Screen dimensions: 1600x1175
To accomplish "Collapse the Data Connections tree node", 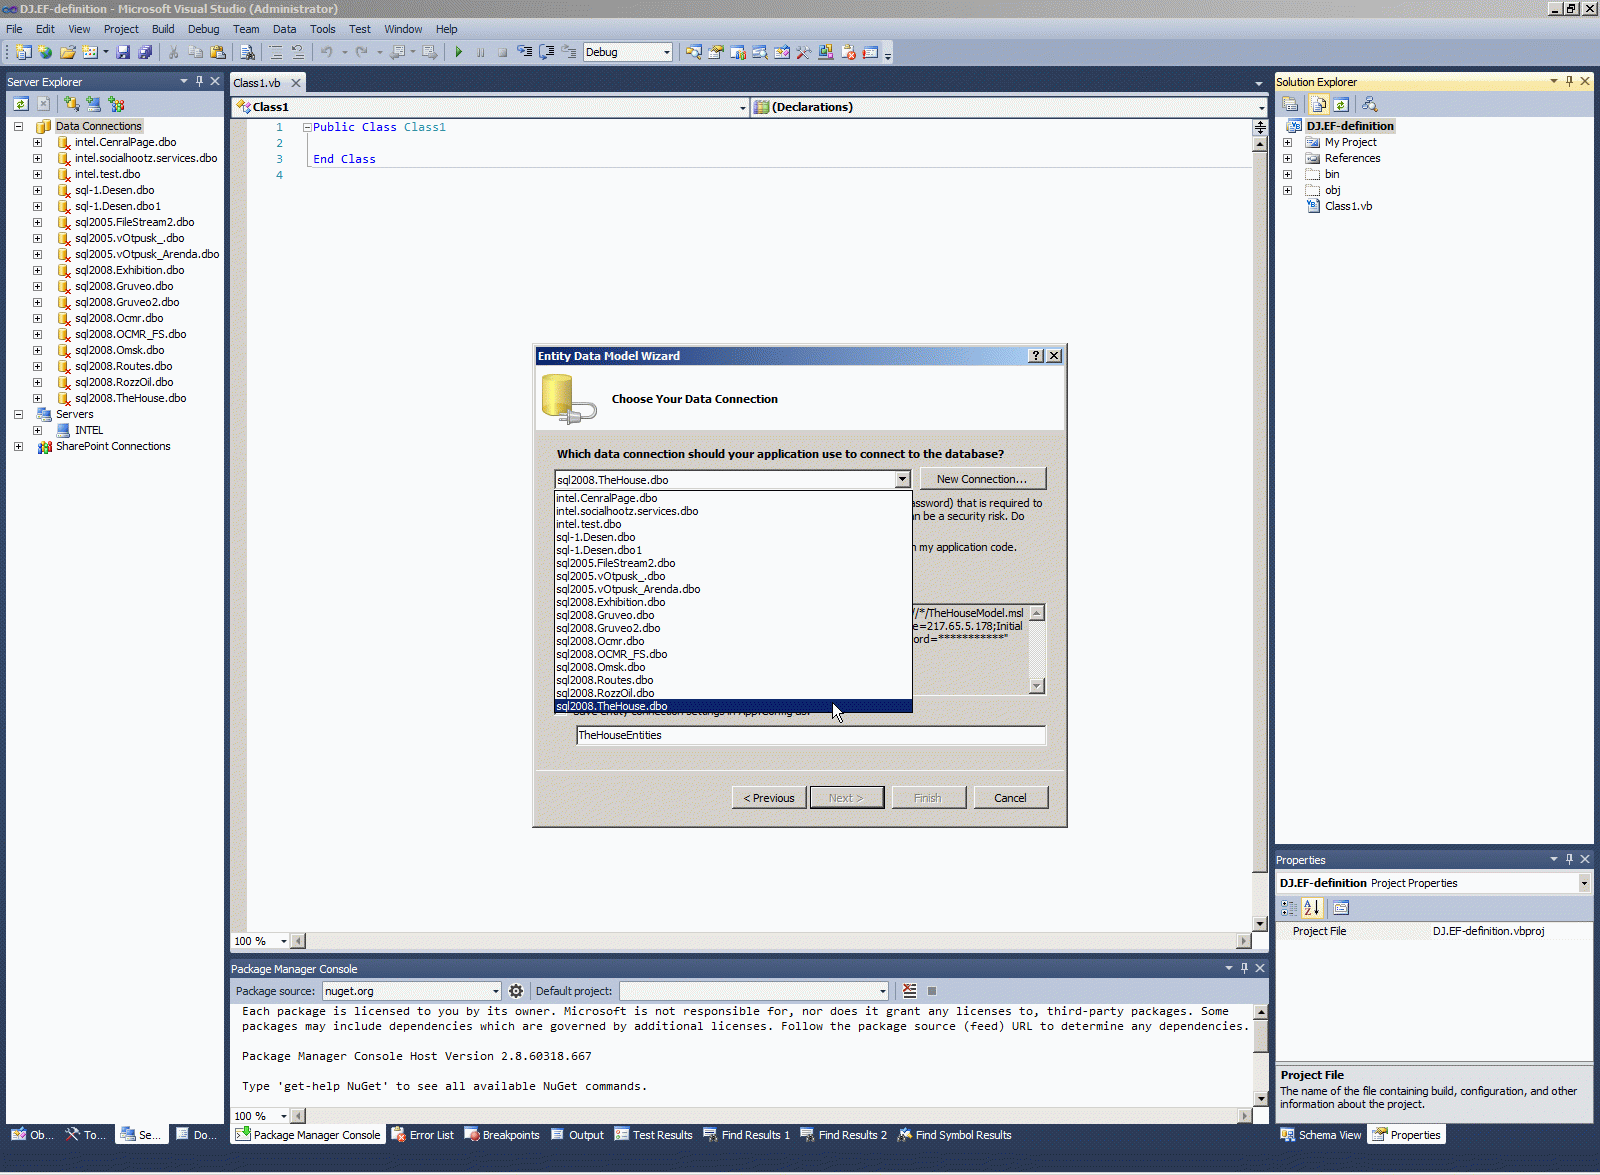I will [x=18, y=126].
